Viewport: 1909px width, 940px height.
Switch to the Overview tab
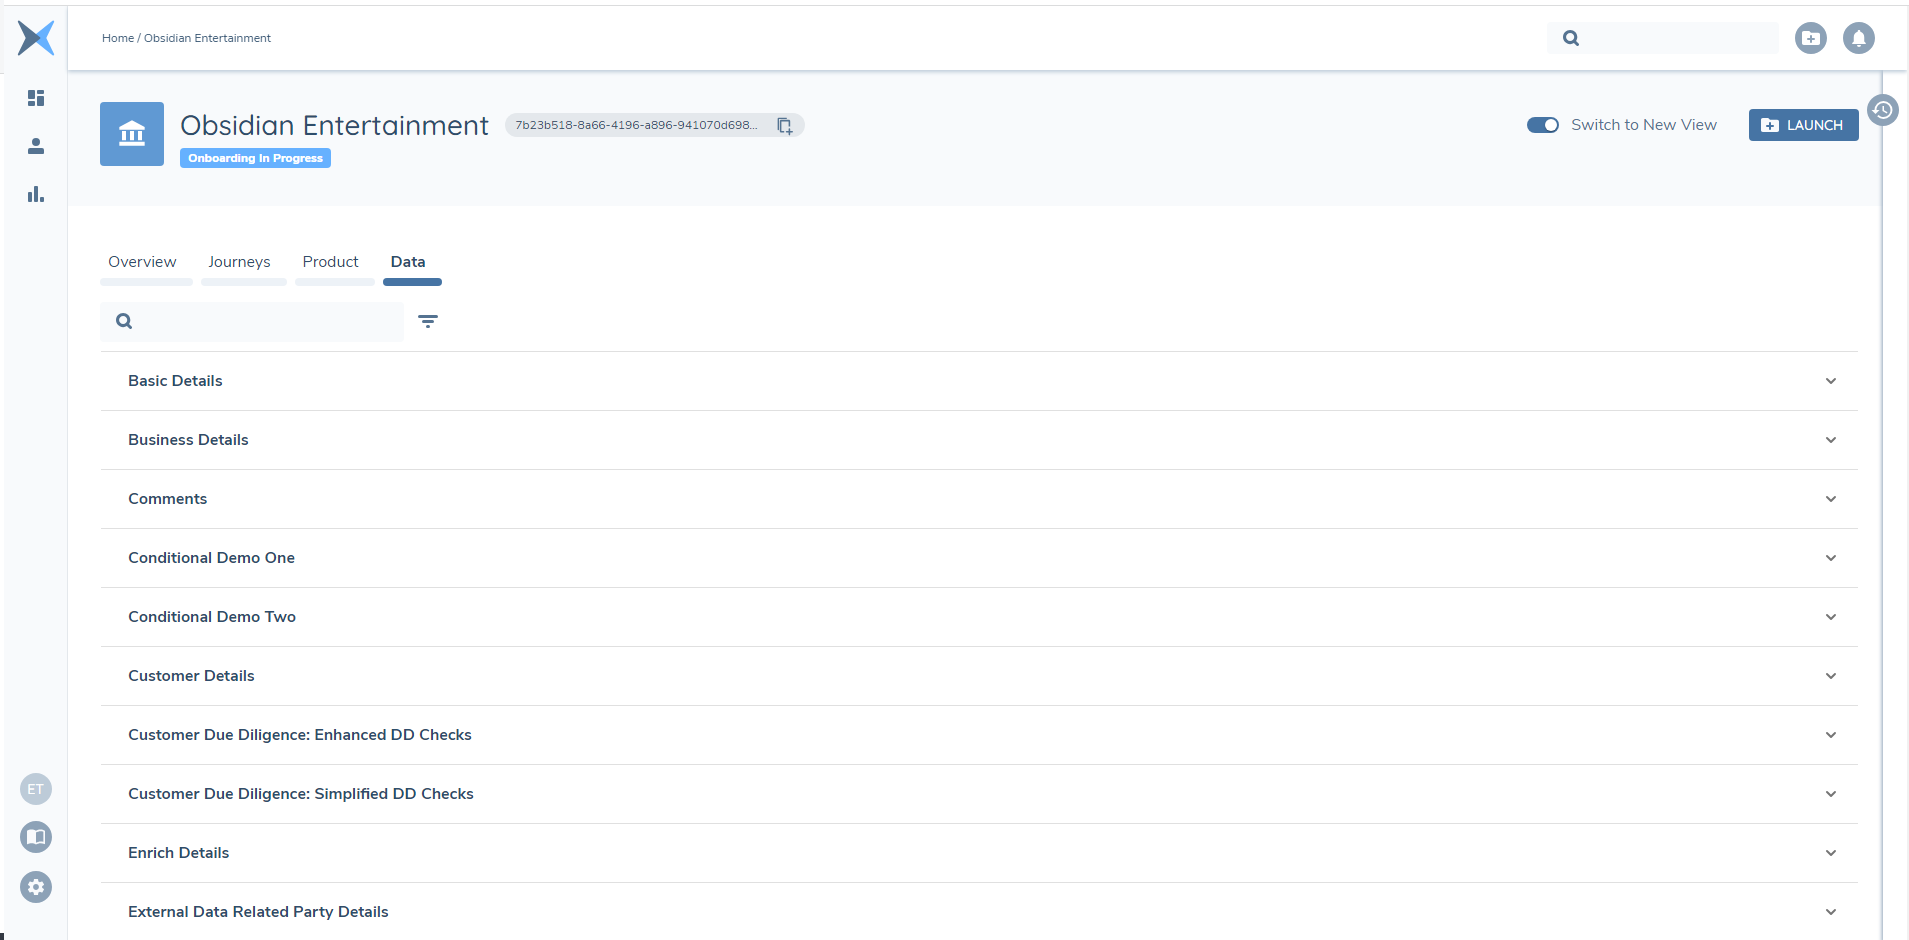[142, 262]
